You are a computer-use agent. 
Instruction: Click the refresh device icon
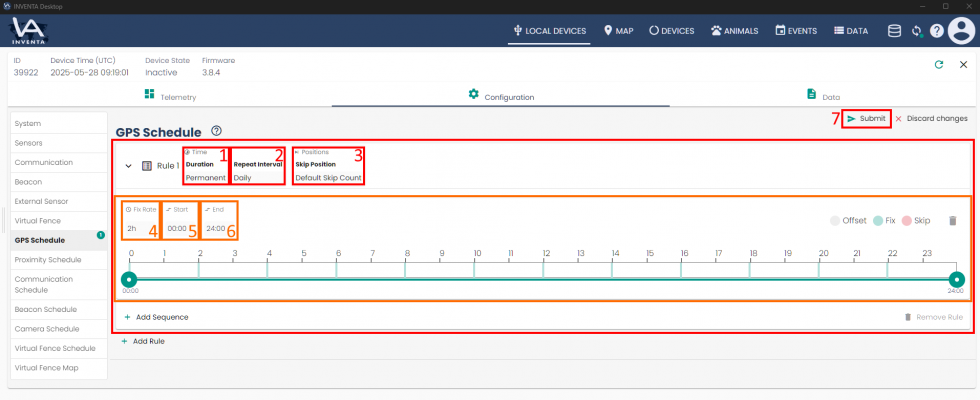(938, 64)
